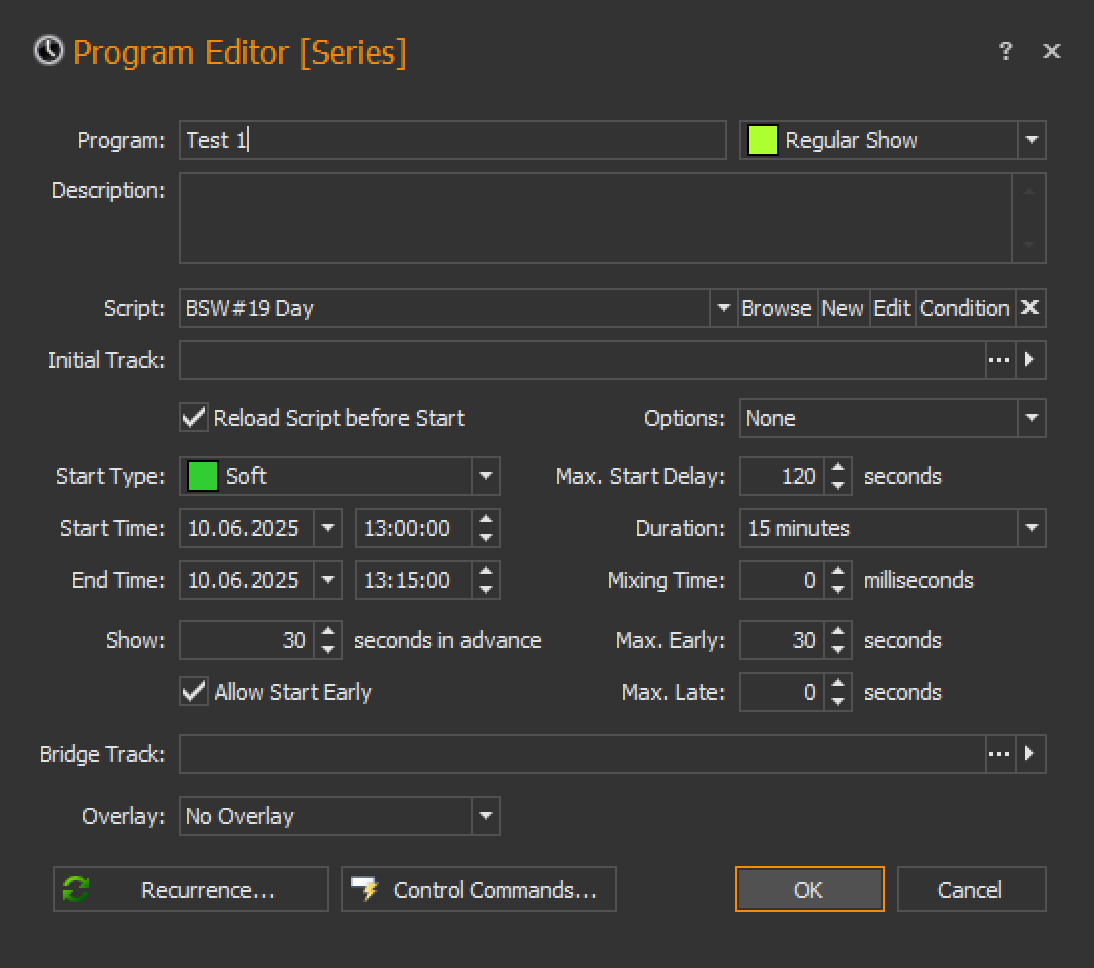Confirm the program with OK
The image size is (1094, 968).
click(809, 889)
